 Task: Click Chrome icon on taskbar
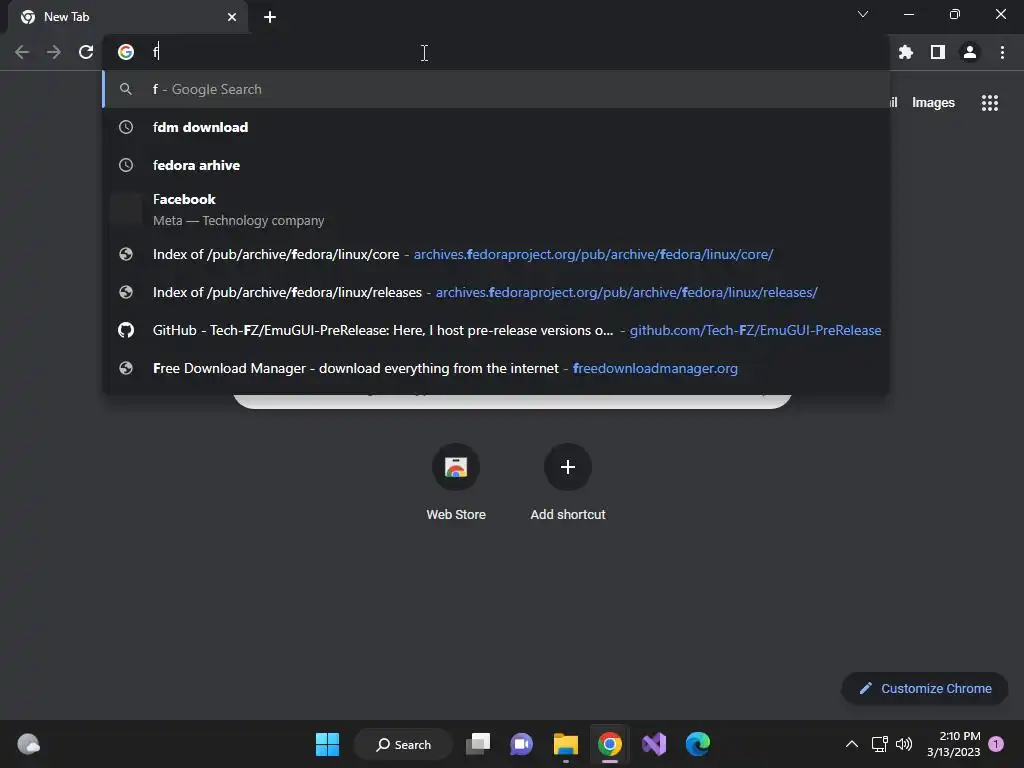(609, 744)
